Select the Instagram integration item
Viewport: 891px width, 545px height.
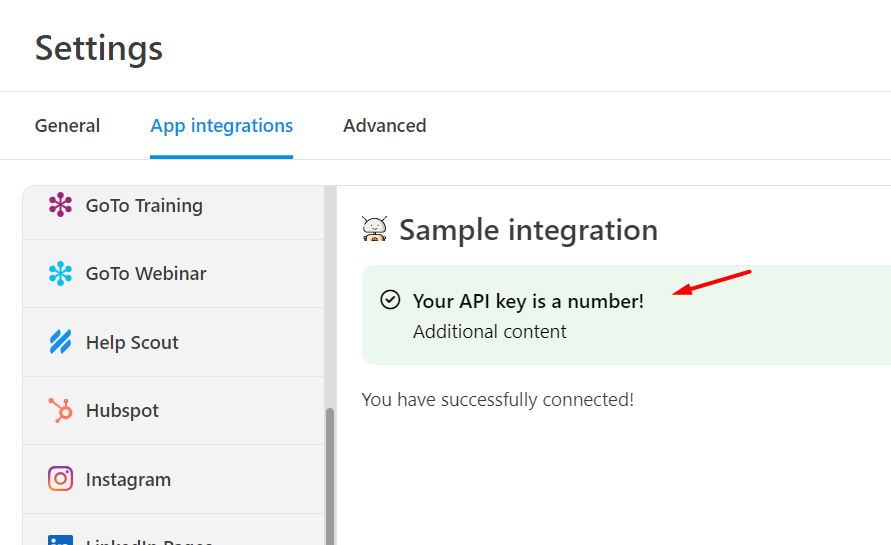coord(128,480)
